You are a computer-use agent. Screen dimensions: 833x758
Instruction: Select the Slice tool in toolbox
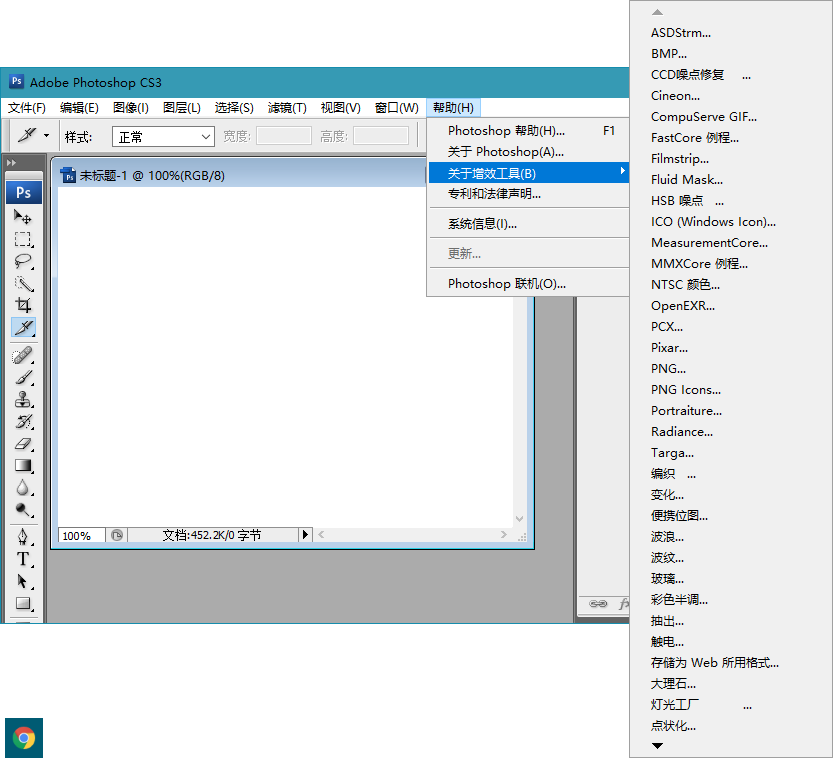[23, 327]
